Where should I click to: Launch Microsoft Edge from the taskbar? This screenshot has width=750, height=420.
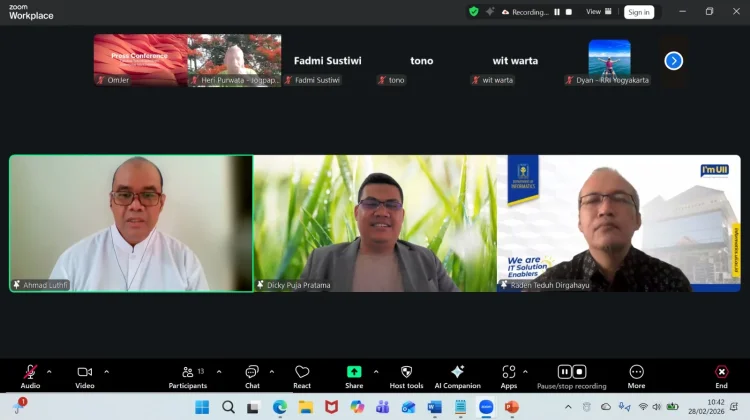(279, 407)
